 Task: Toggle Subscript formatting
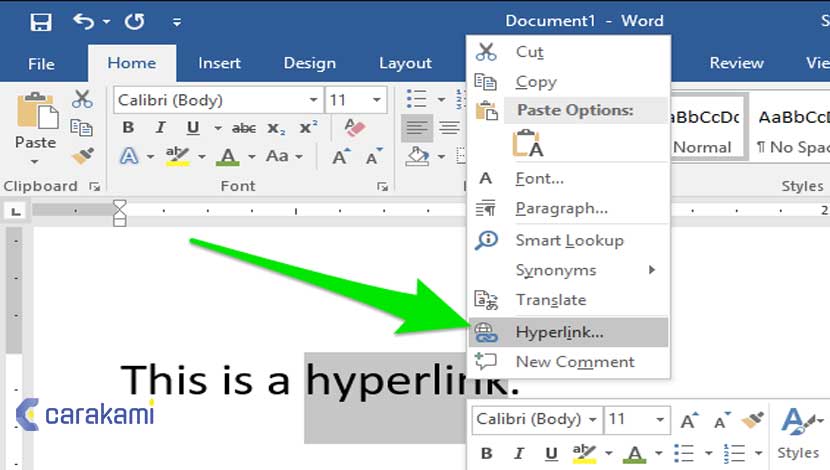pos(276,128)
